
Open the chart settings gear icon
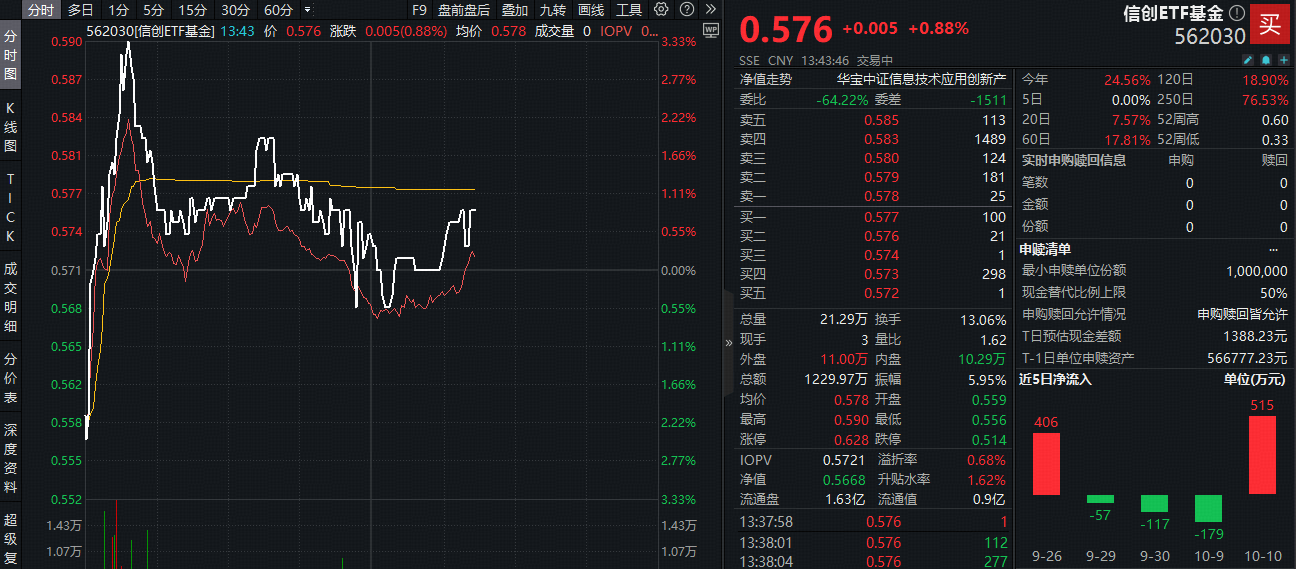point(661,10)
